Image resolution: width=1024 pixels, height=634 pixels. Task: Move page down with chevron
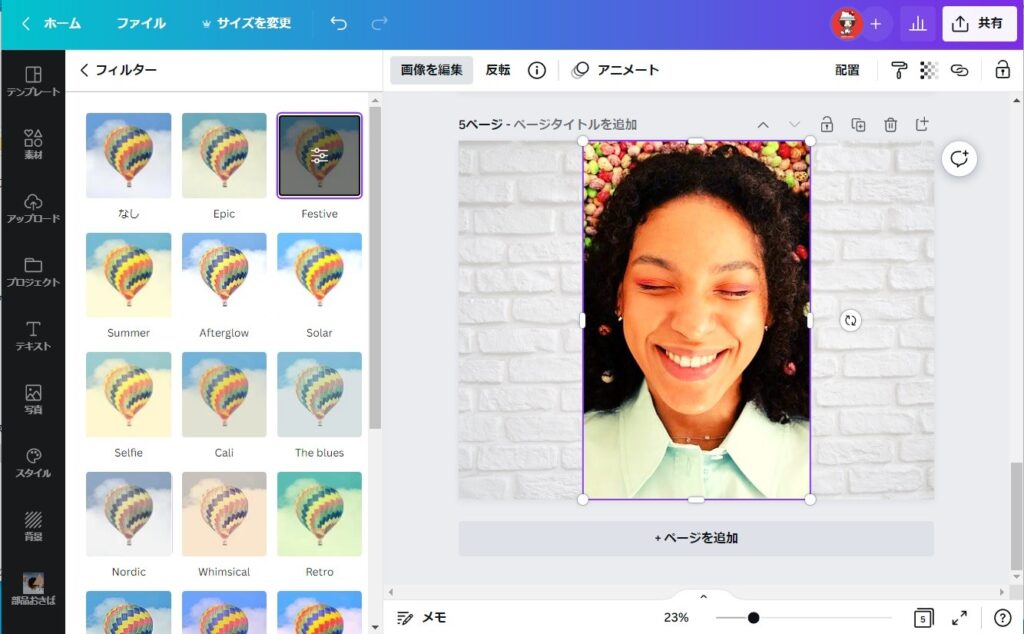pyautogui.click(x=794, y=124)
